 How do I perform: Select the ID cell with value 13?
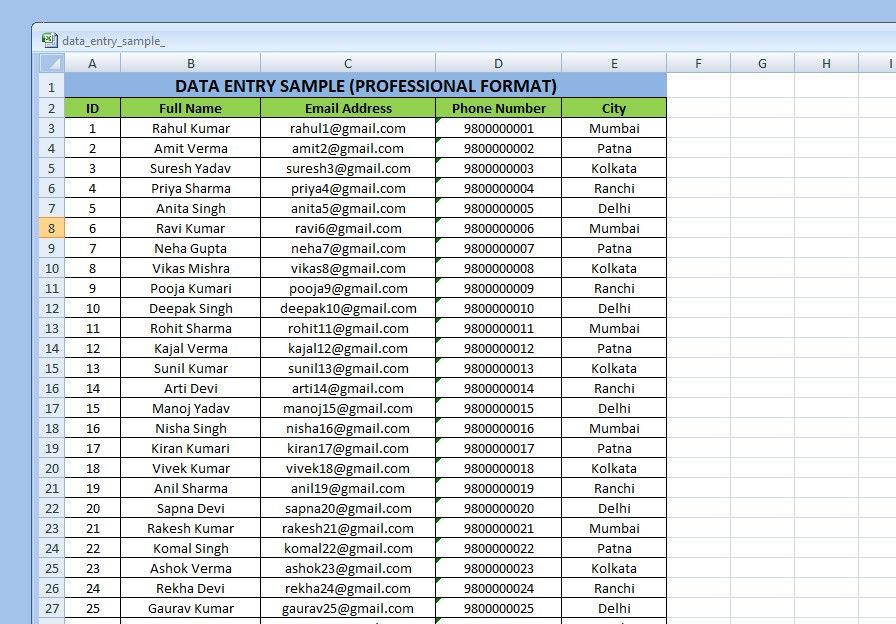(93, 368)
